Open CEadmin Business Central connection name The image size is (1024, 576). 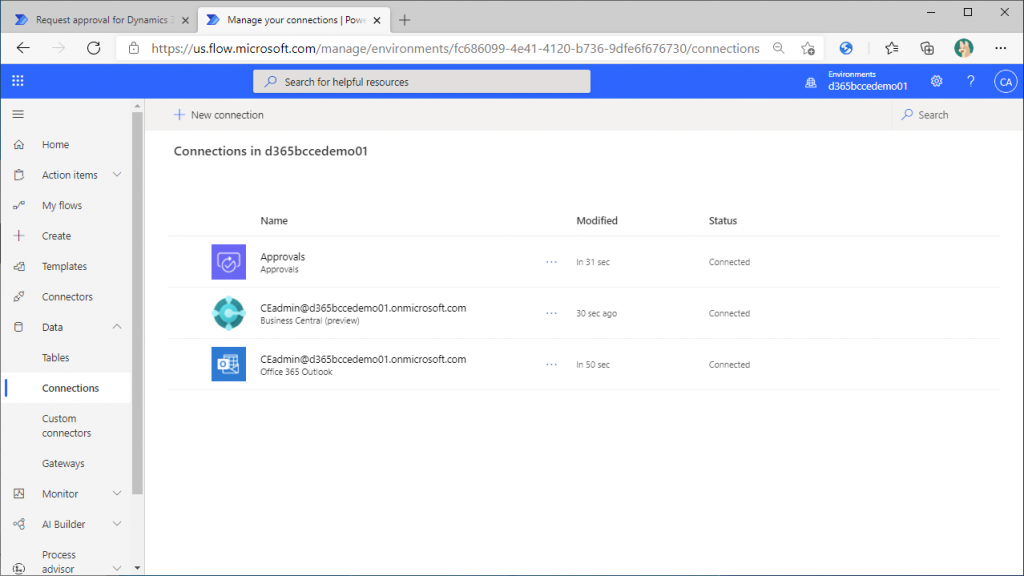363,308
